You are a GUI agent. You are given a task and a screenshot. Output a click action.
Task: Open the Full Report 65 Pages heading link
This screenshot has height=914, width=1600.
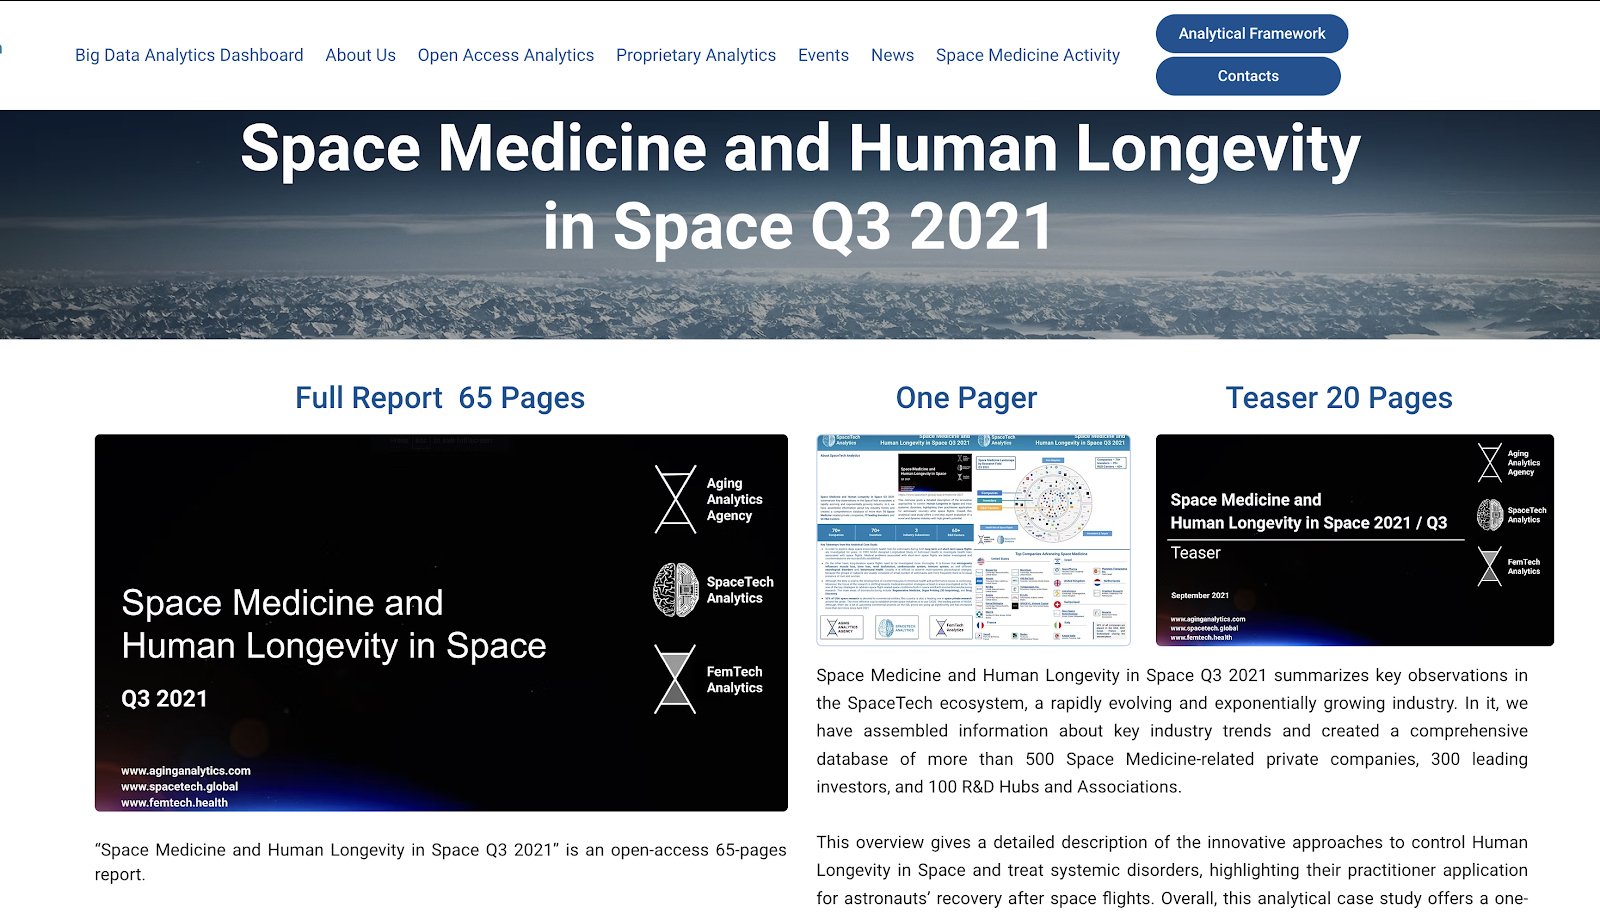[440, 398]
